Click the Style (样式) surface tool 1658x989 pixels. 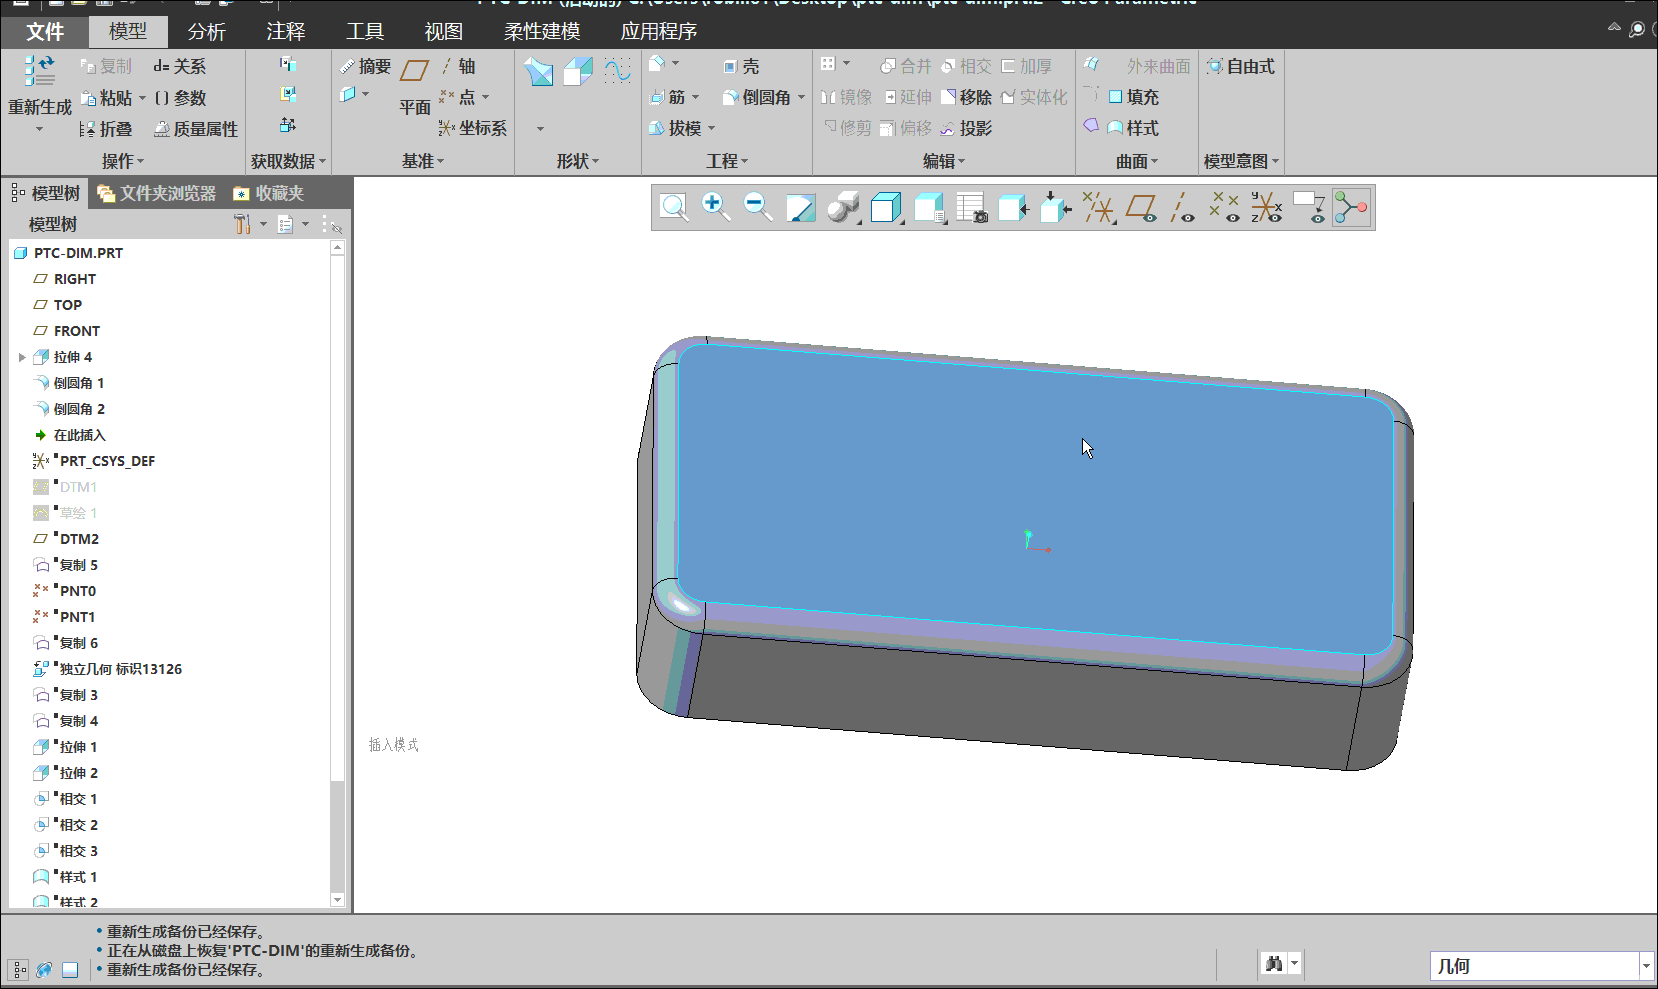pos(1133,129)
